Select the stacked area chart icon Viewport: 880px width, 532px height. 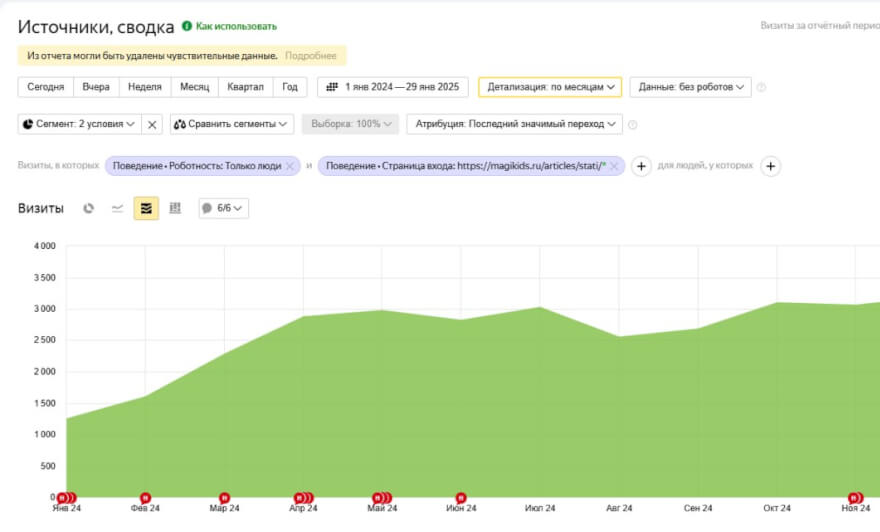[x=146, y=208]
